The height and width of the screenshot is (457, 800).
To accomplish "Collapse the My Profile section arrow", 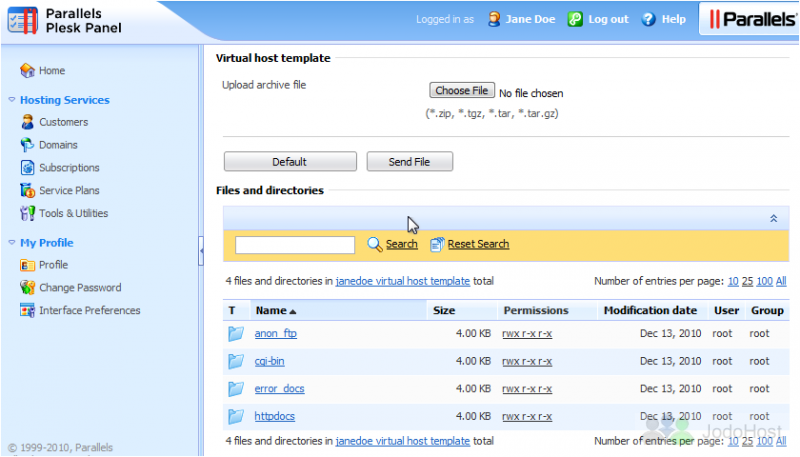I will point(12,243).
